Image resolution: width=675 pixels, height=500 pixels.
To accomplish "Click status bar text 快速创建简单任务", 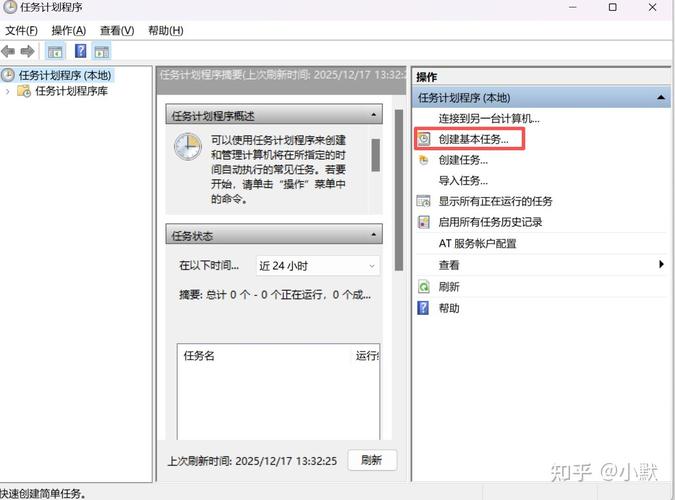I will tap(43, 494).
